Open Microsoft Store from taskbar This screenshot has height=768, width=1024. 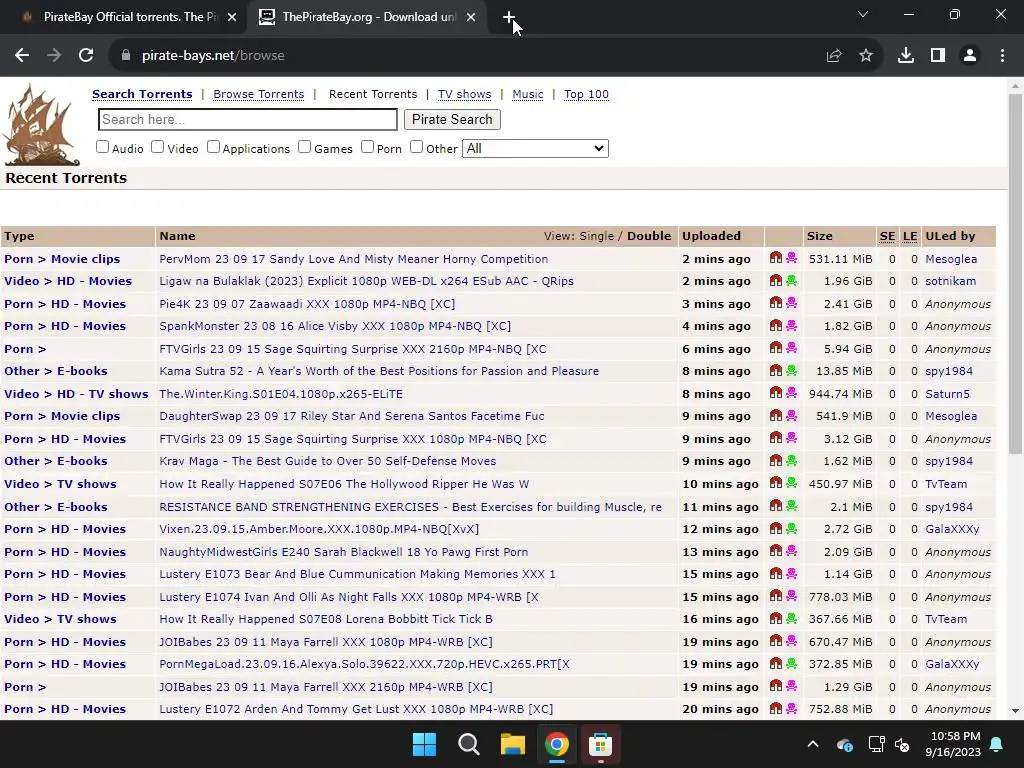click(x=600, y=744)
